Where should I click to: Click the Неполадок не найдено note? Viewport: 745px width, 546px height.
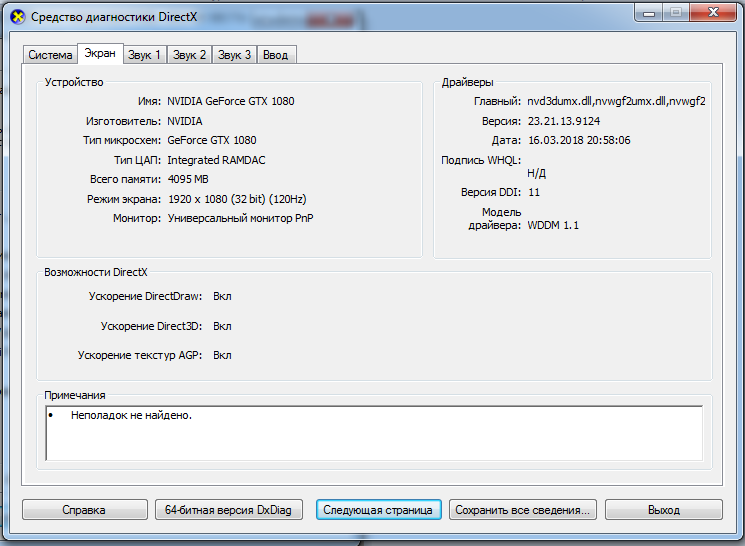click(131, 415)
